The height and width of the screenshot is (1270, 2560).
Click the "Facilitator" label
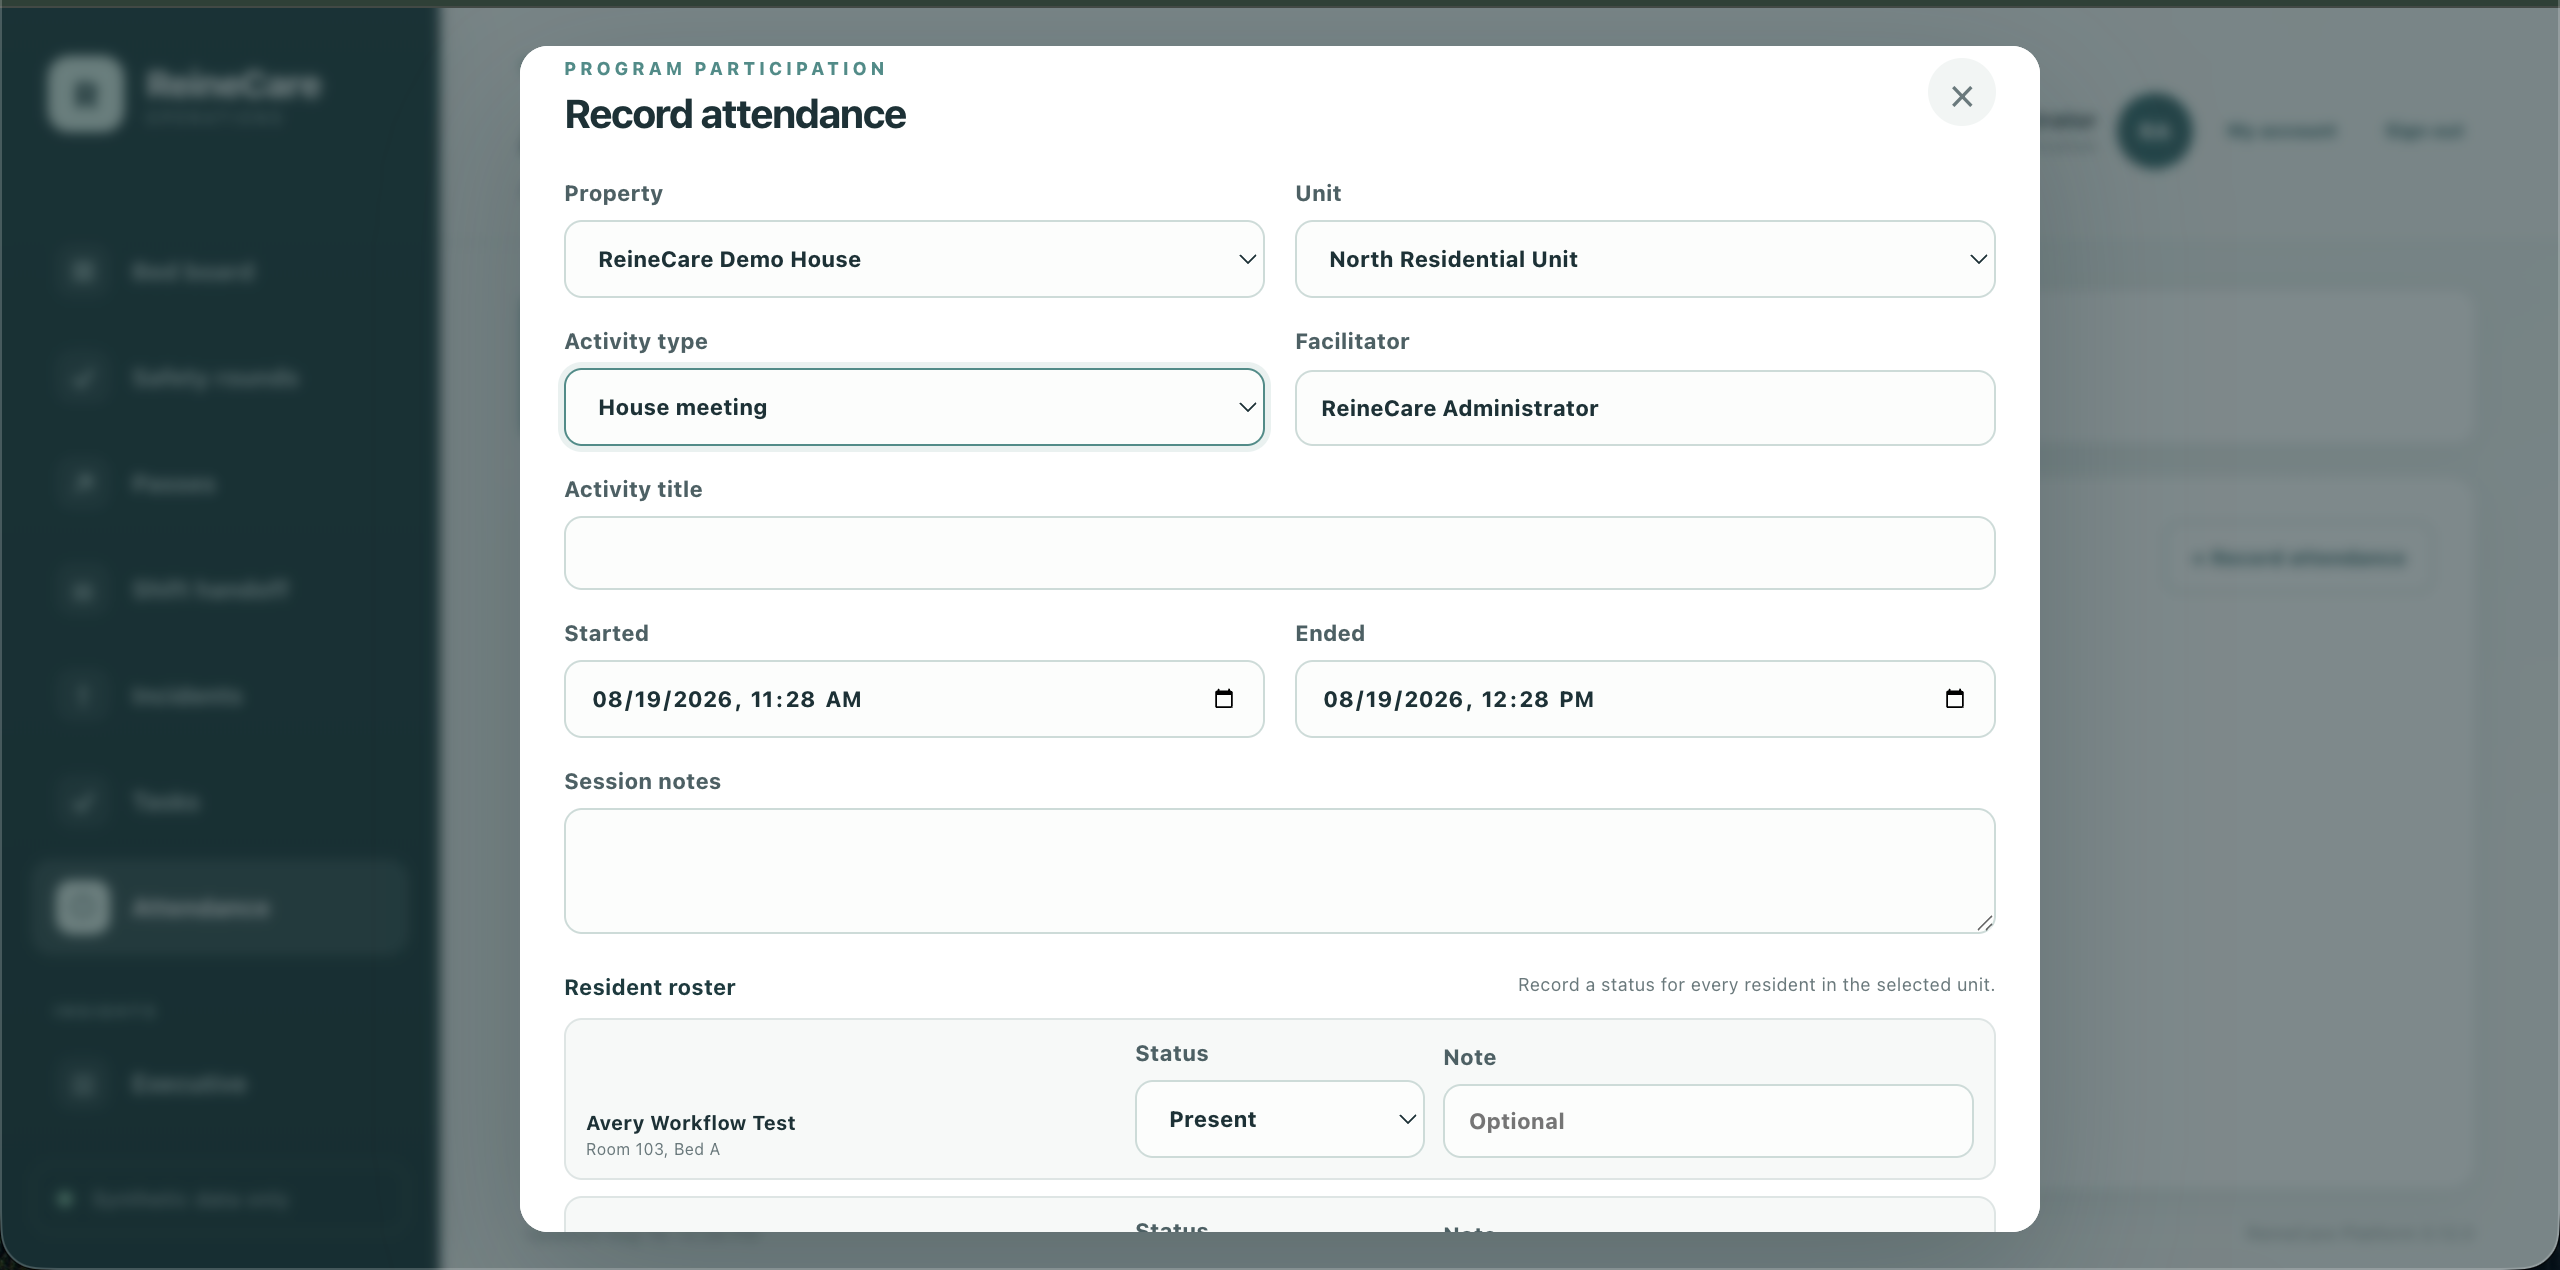pos(1352,342)
